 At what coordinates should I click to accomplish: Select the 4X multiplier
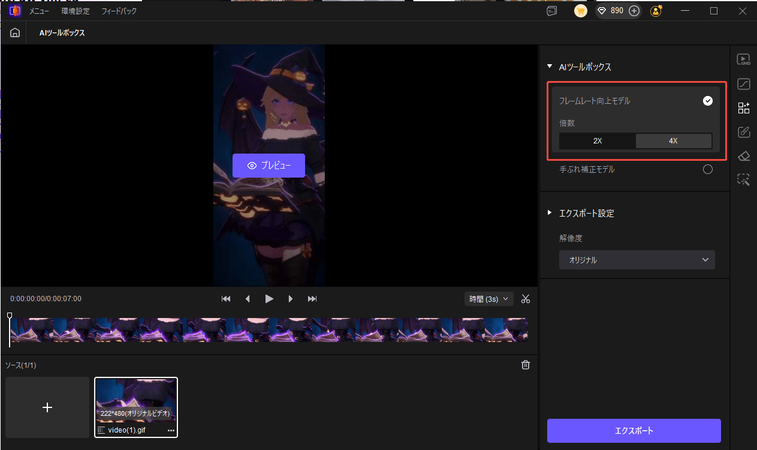coord(673,141)
